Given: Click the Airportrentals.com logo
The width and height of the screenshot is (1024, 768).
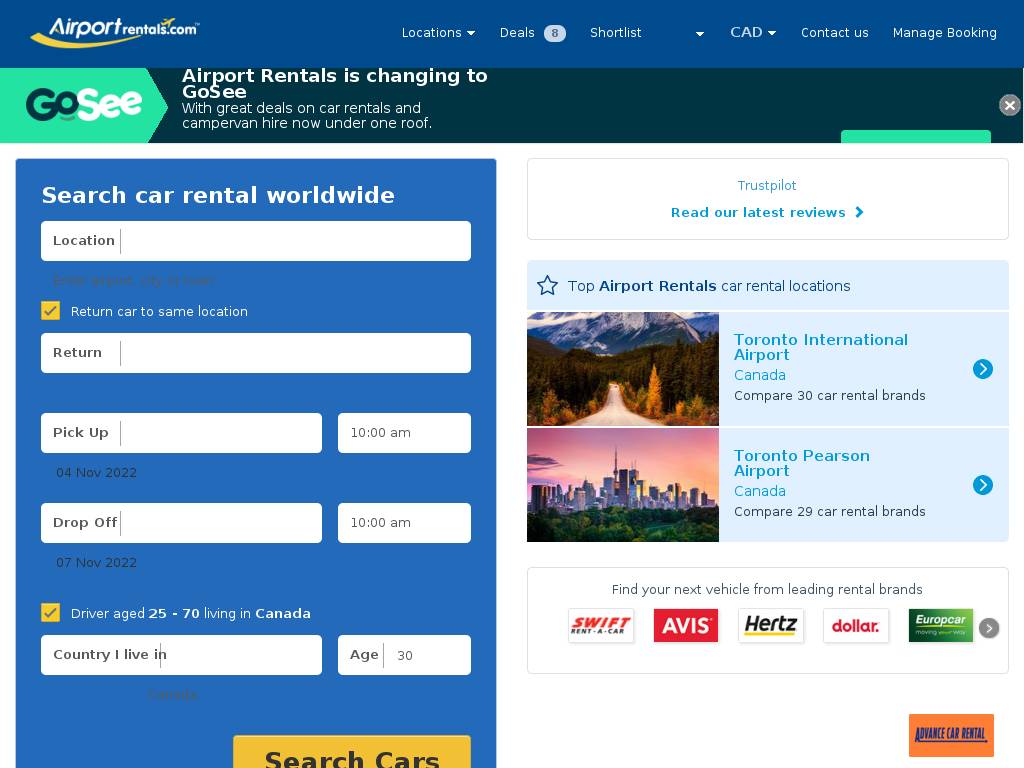Looking at the screenshot, I should tap(115, 32).
